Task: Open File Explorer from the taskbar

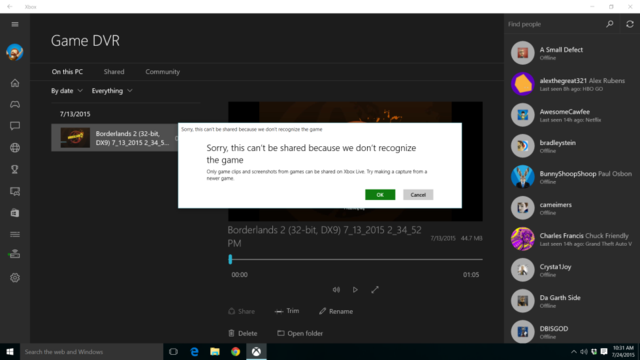Action: [x=215, y=351]
